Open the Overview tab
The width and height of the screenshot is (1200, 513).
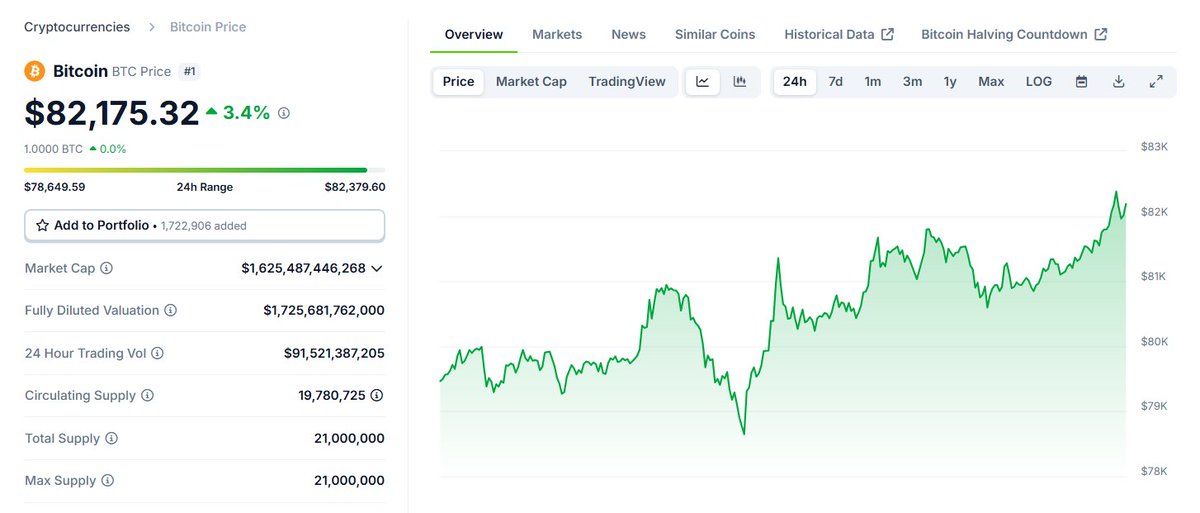pyautogui.click(x=474, y=34)
